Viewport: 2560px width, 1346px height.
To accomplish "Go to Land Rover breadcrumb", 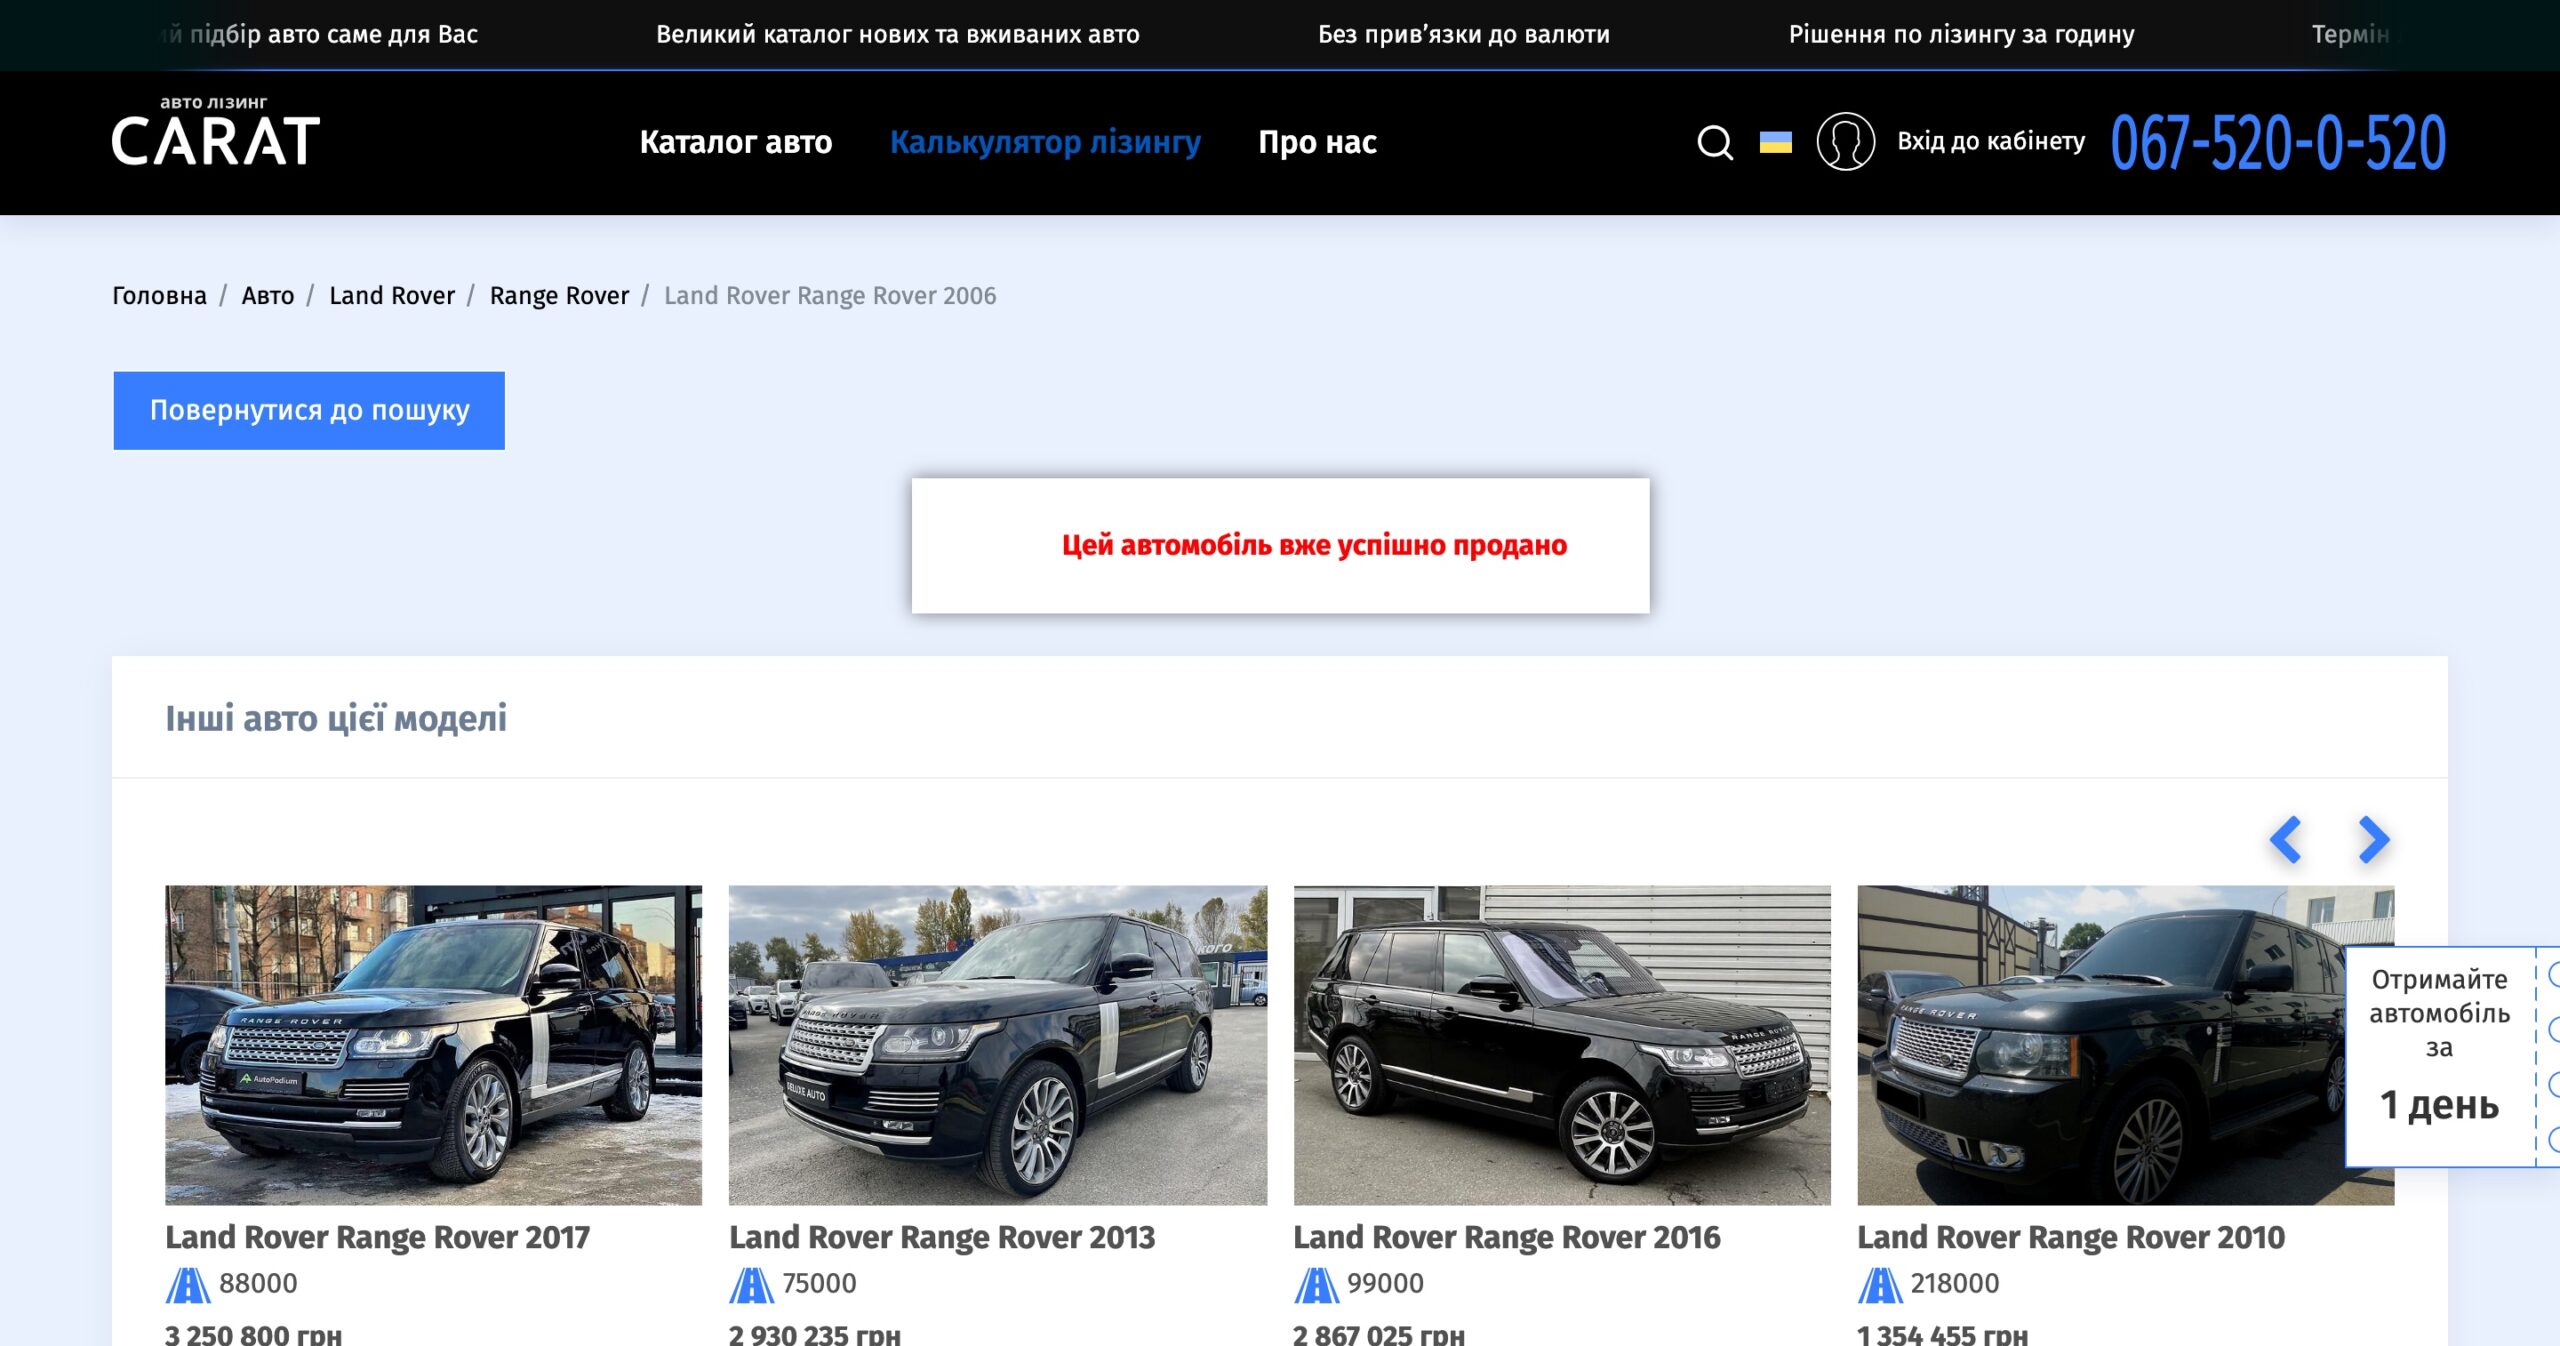I will (x=392, y=295).
